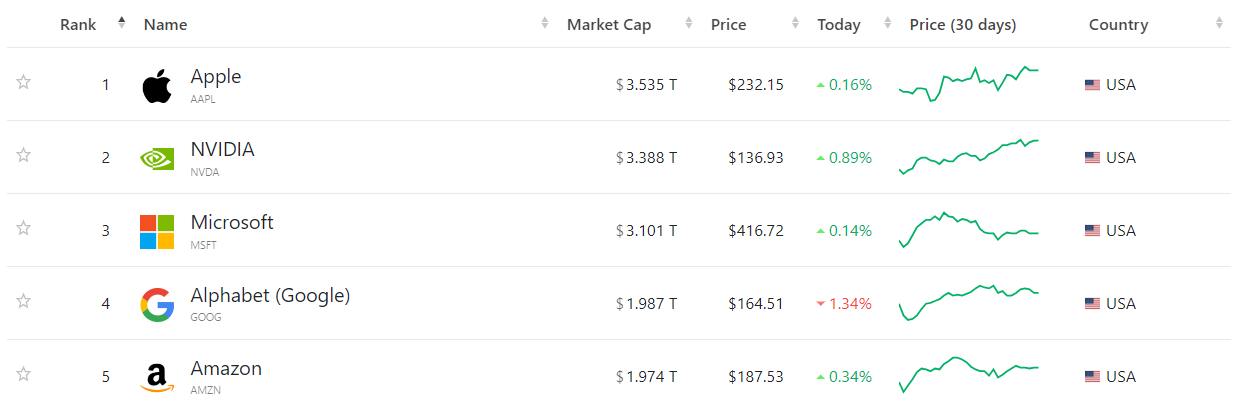Click the USA flag in Microsoft row

click(1092, 231)
